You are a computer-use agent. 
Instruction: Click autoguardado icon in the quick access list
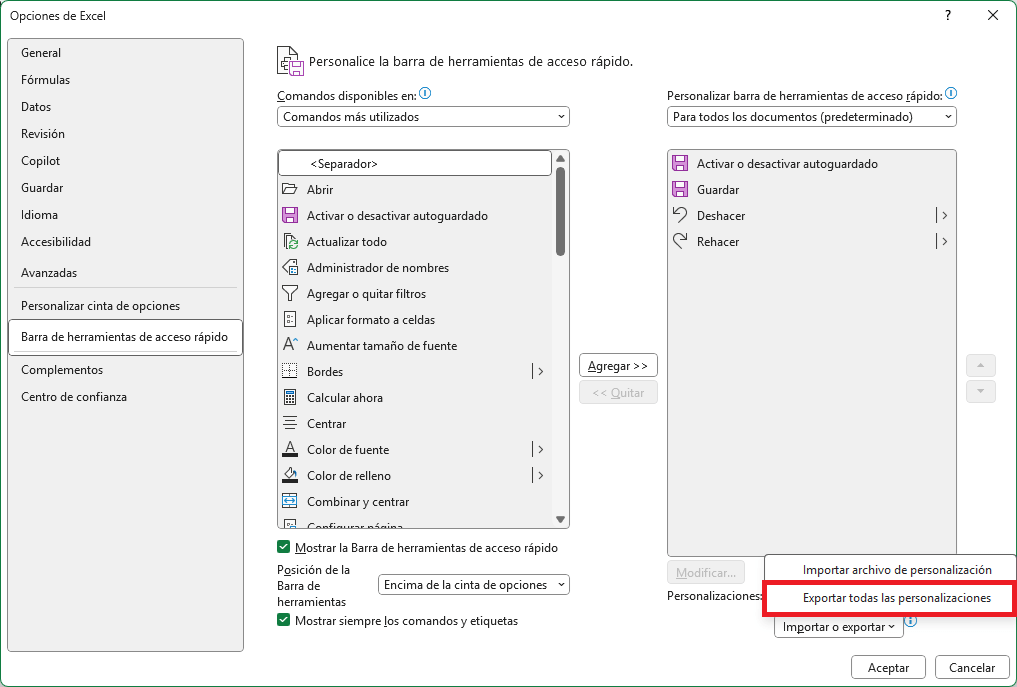click(680, 163)
